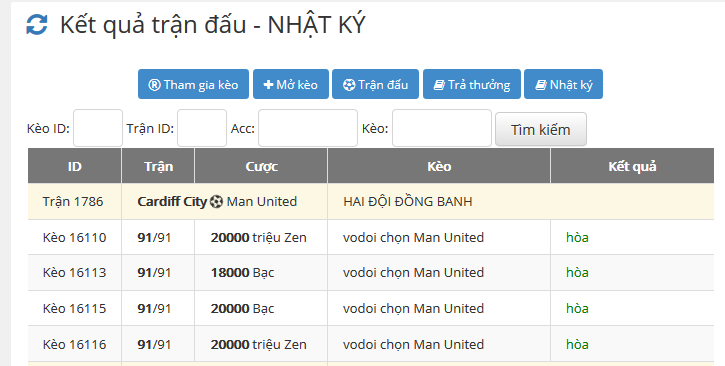Viewport: 725px width, 366px height.
Task: Click into the Kèo text input field
Action: click(442, 128)
